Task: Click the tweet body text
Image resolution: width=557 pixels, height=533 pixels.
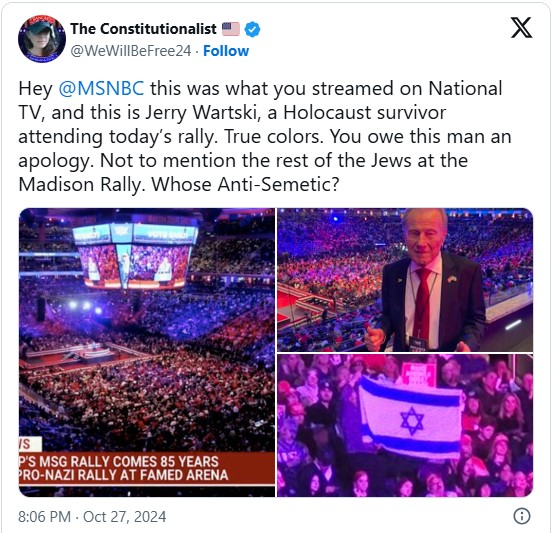Action: click(x=265, y=136)
